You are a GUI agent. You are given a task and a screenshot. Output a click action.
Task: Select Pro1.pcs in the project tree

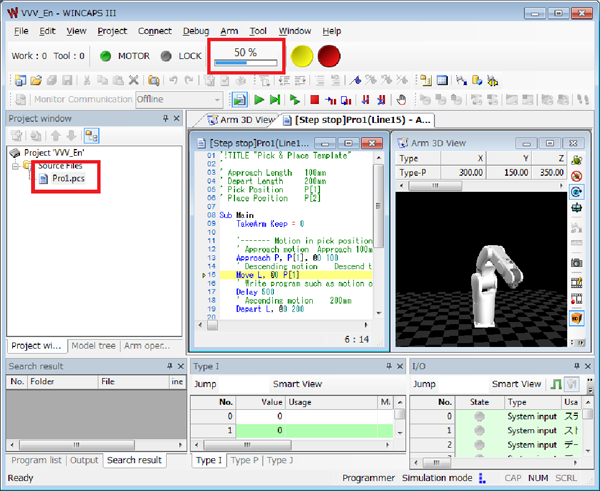69,178
